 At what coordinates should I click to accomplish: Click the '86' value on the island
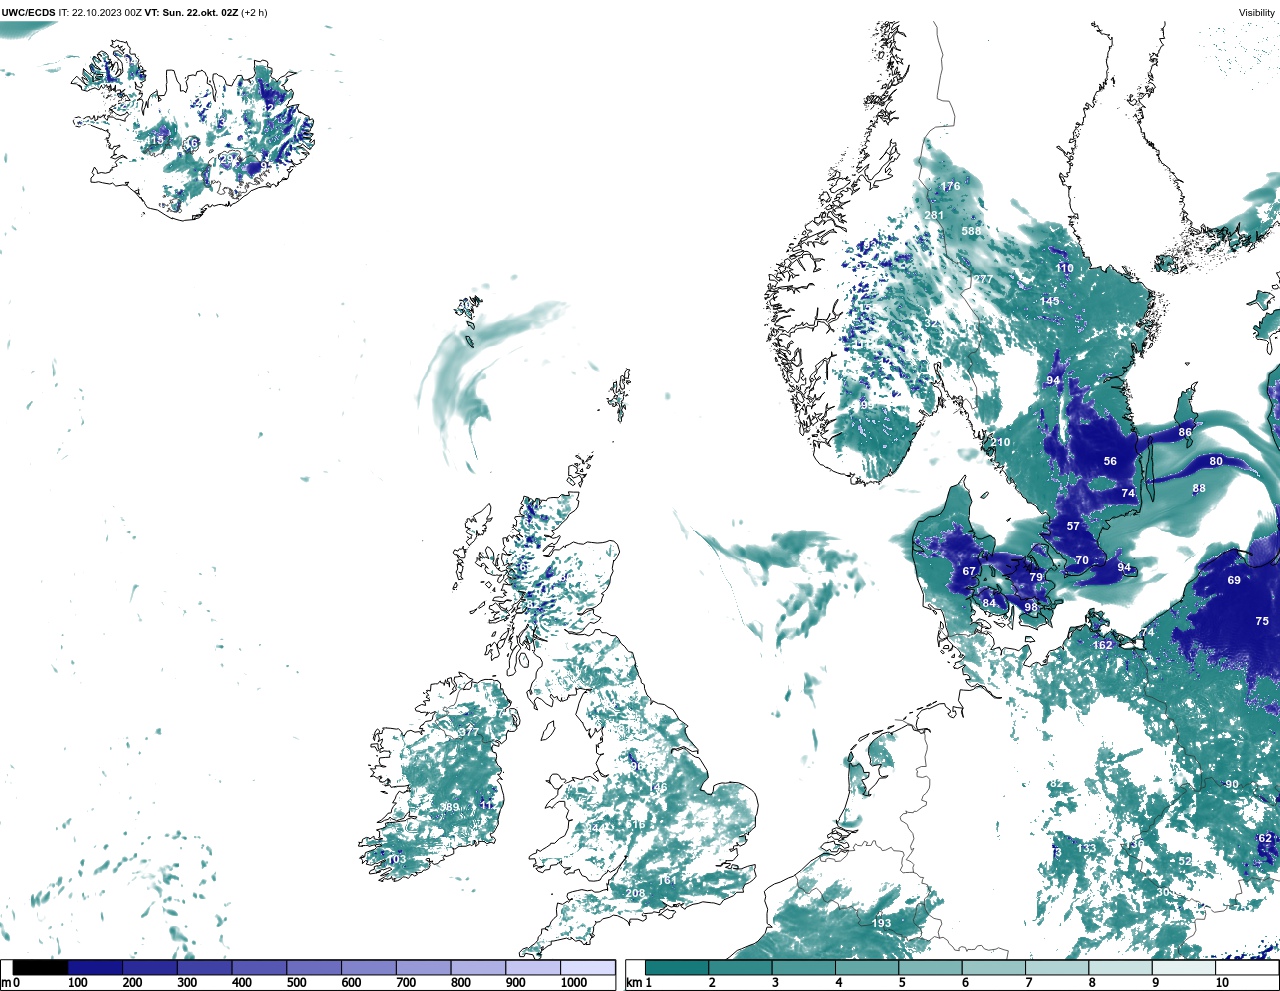click(x=1185, y=432)
